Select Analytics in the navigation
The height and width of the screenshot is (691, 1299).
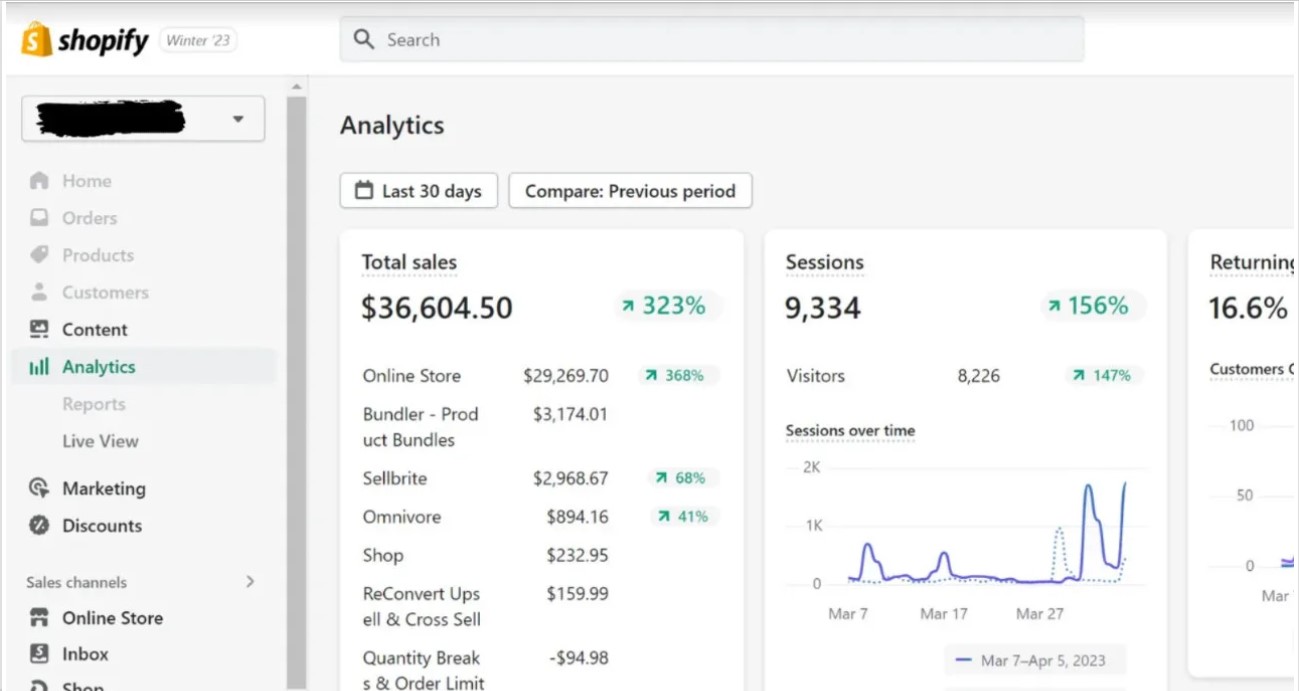[x=98, y=367]
